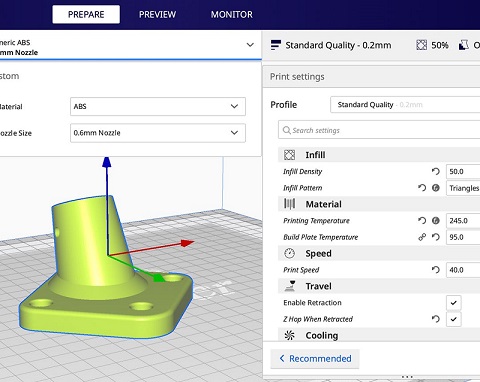Open the Infill Pattern Triangles dropdown
Image resolution: width=480 pixels, height=382 pixels.
pos(463,188)
